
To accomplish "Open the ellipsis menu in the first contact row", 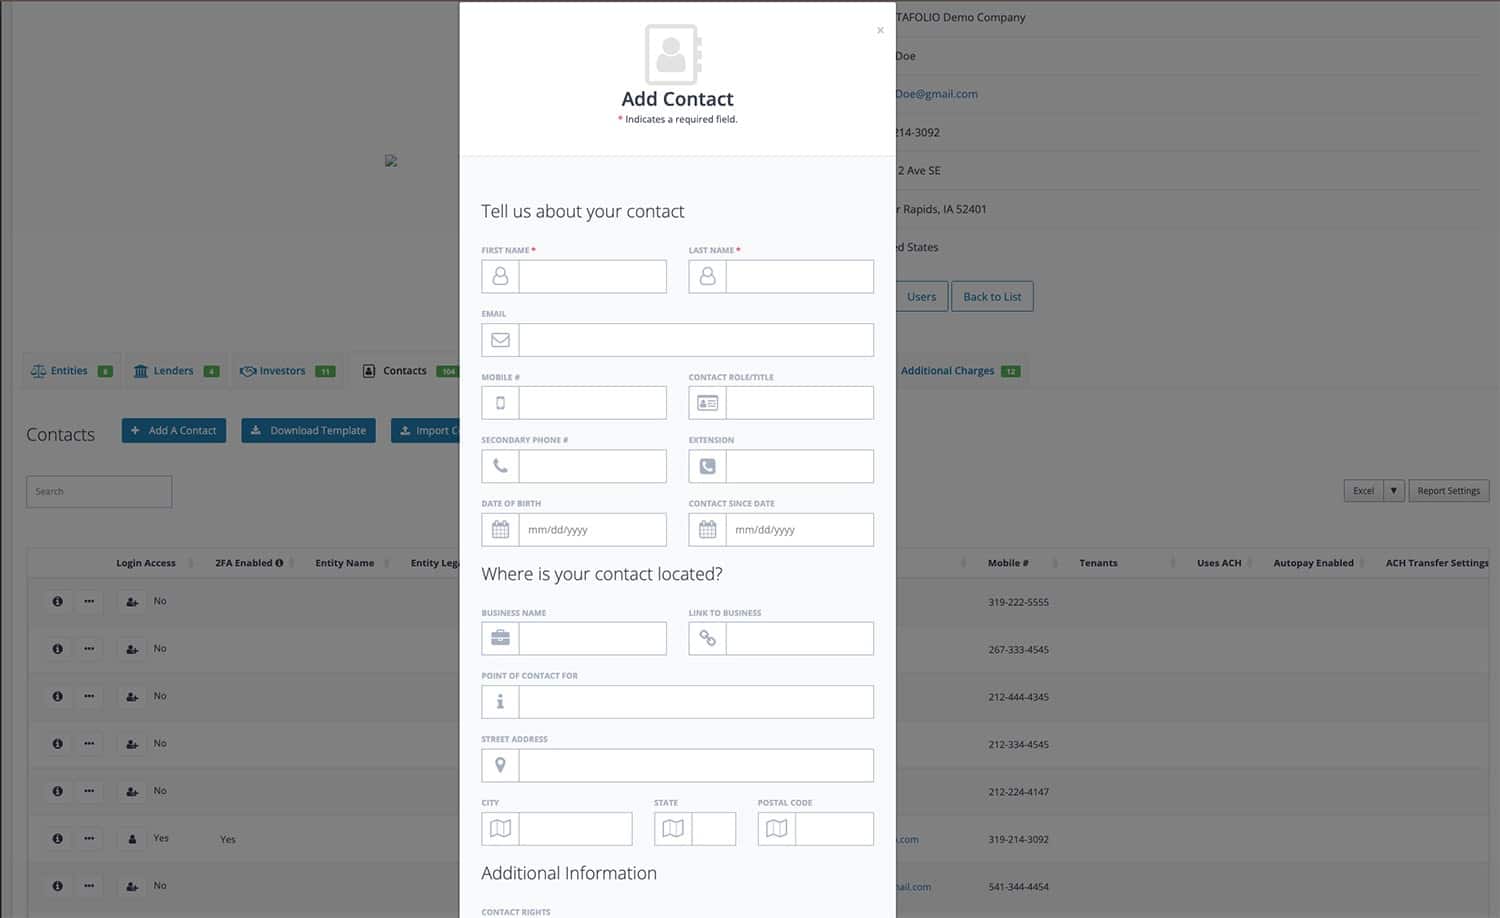I will pos(89,601).
